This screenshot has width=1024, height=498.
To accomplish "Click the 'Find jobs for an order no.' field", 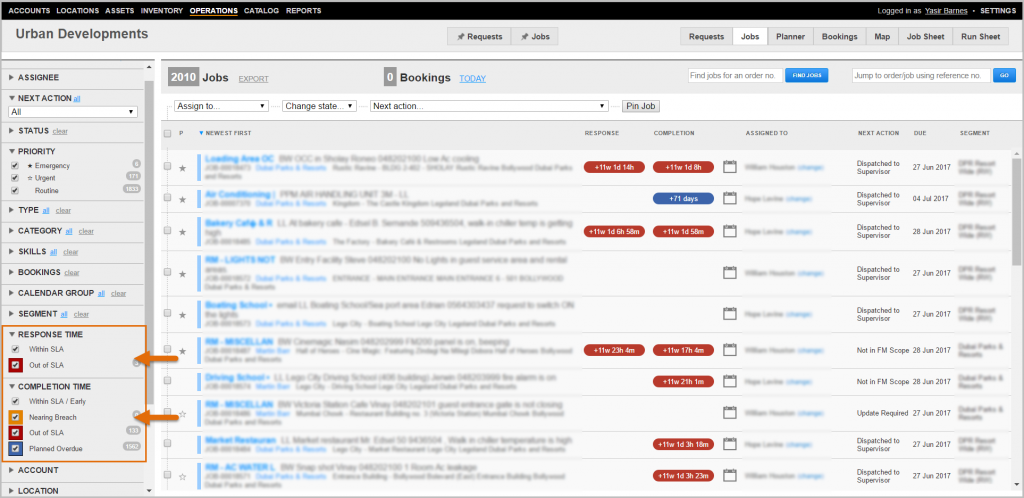I will [x=732, y=75].
